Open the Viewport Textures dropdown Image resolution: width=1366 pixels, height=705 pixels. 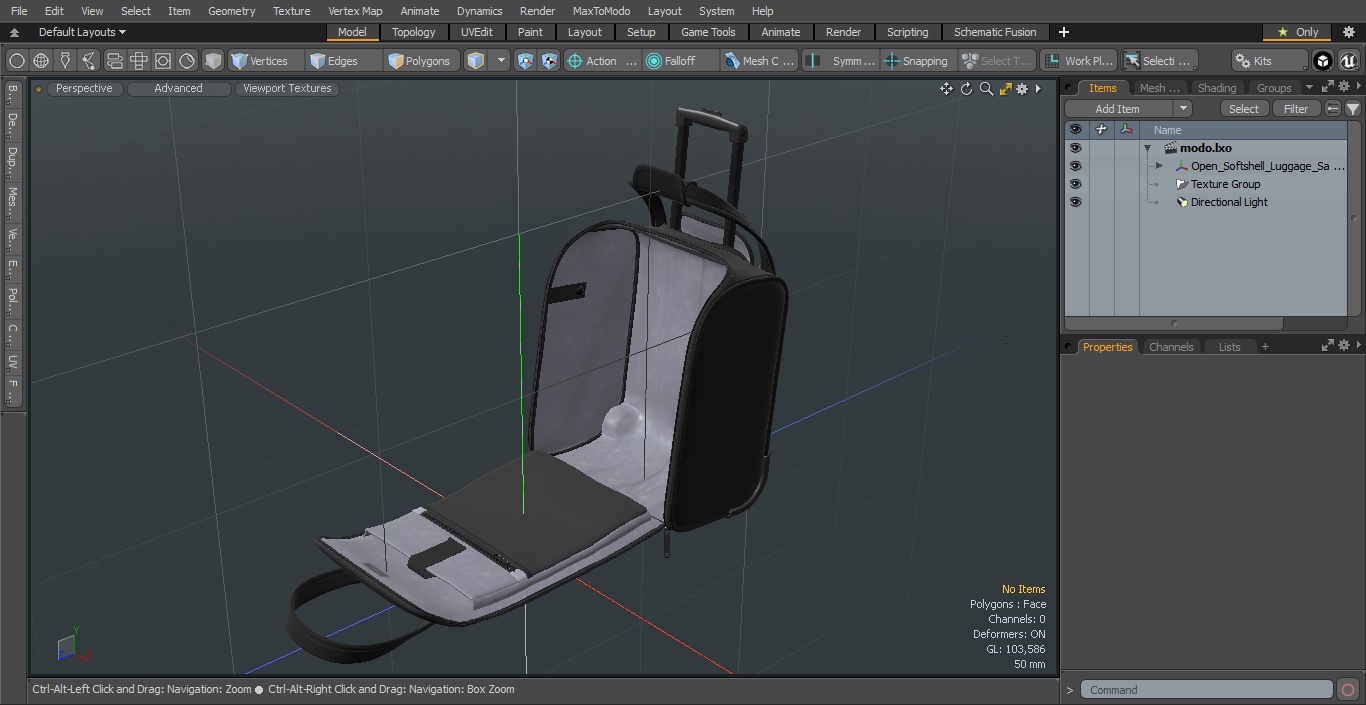pyautogui.click(x=287, y=88)
